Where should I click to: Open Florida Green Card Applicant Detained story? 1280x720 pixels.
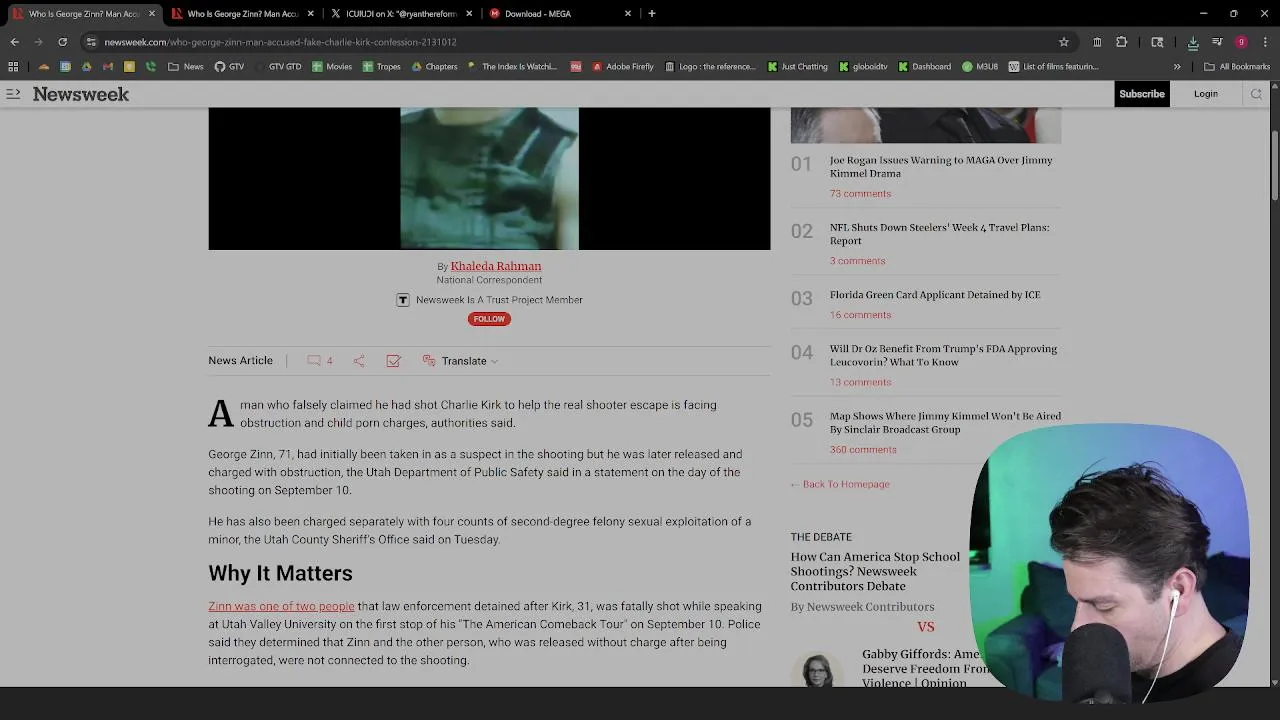[935, 295]
